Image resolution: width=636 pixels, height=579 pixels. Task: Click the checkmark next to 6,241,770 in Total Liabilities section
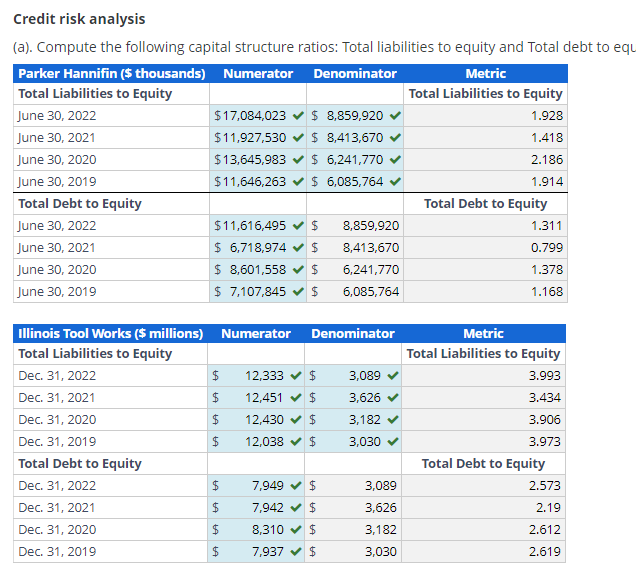coord(395,159)
